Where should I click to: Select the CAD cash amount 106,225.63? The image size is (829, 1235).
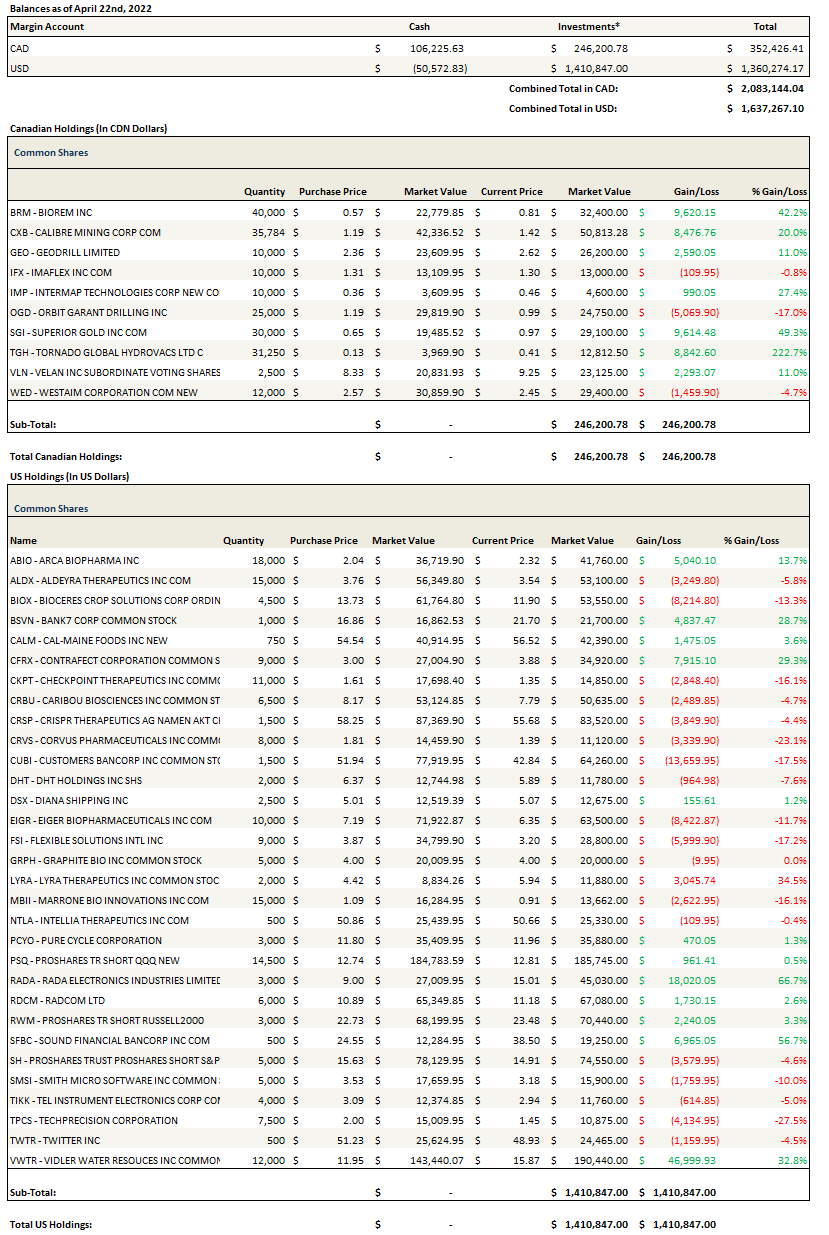pyautogui.click(x=436, y=48)
